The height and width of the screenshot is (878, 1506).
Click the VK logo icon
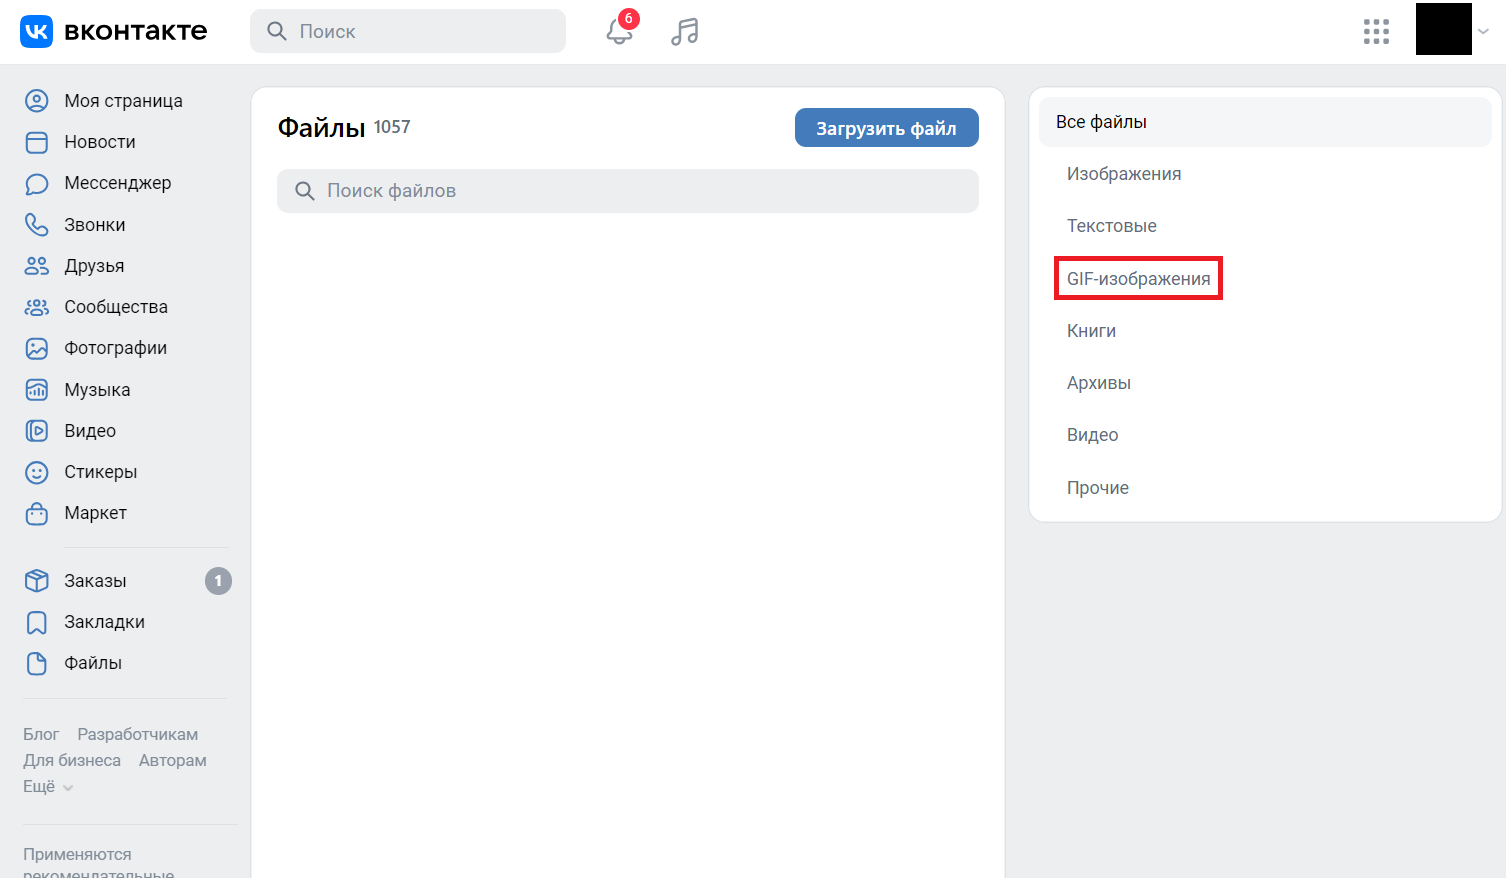36,32
